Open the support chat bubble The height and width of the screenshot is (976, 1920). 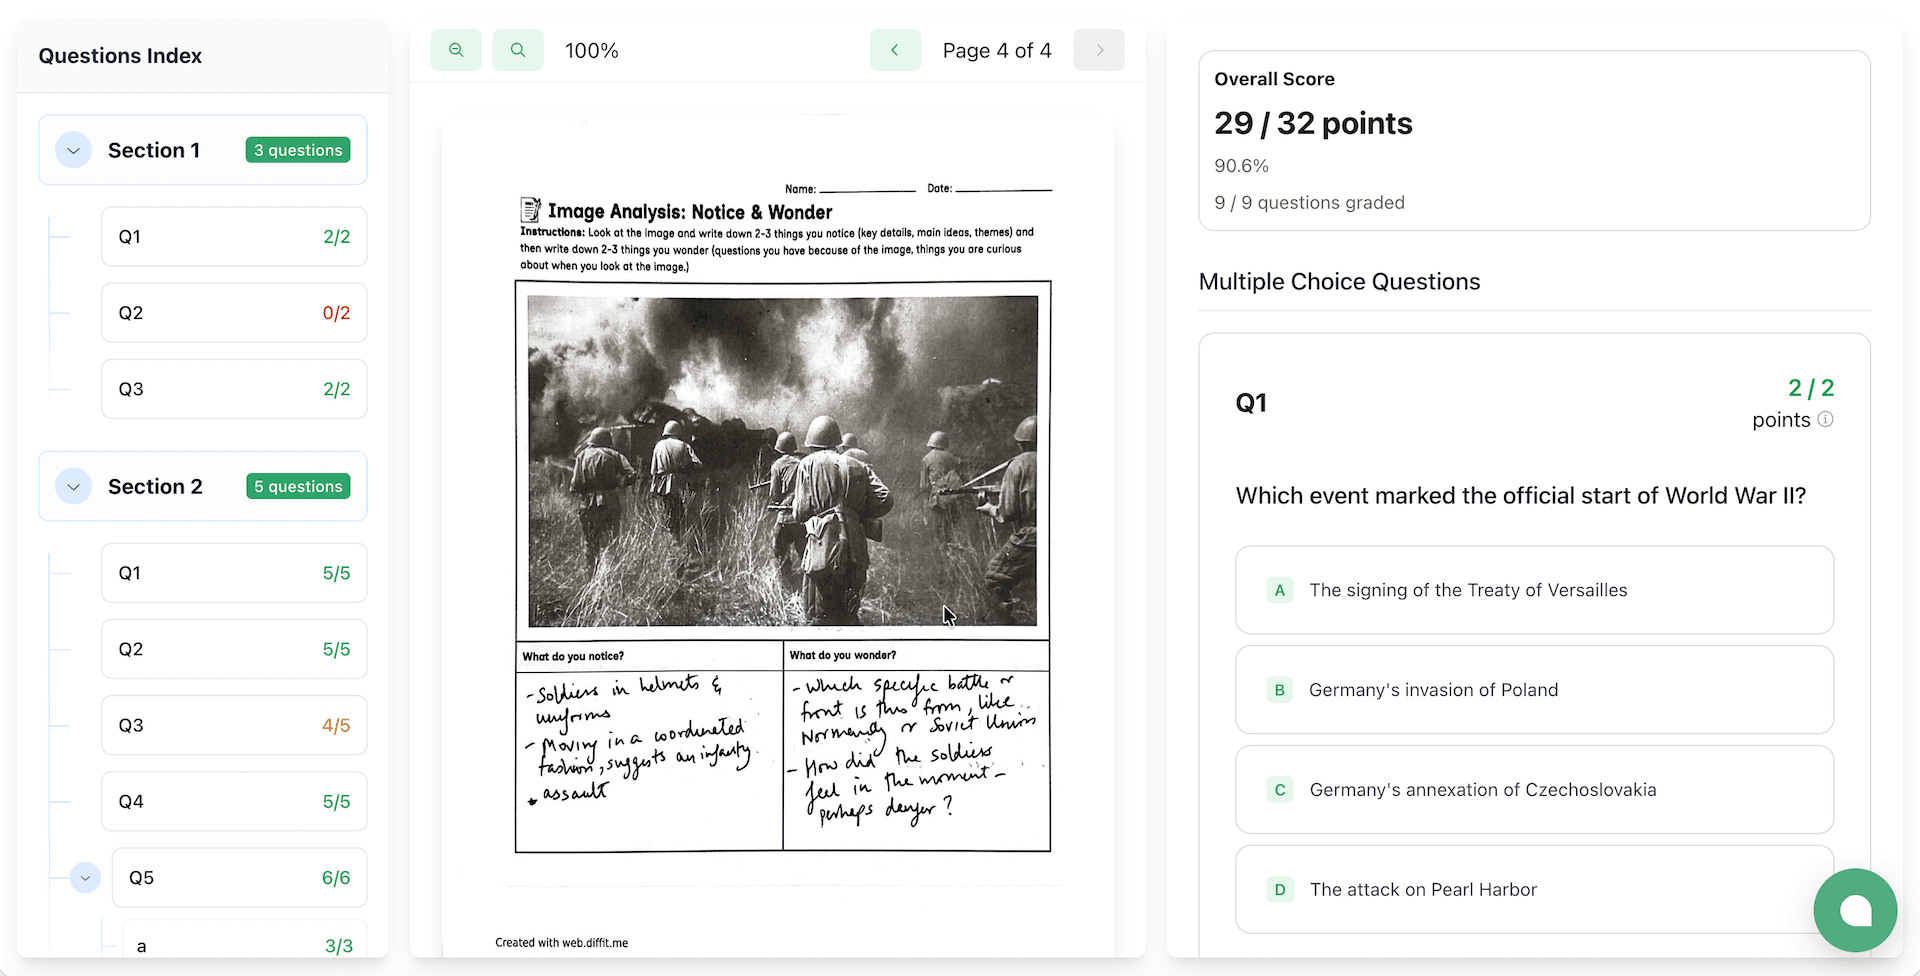coord(1855,910)
